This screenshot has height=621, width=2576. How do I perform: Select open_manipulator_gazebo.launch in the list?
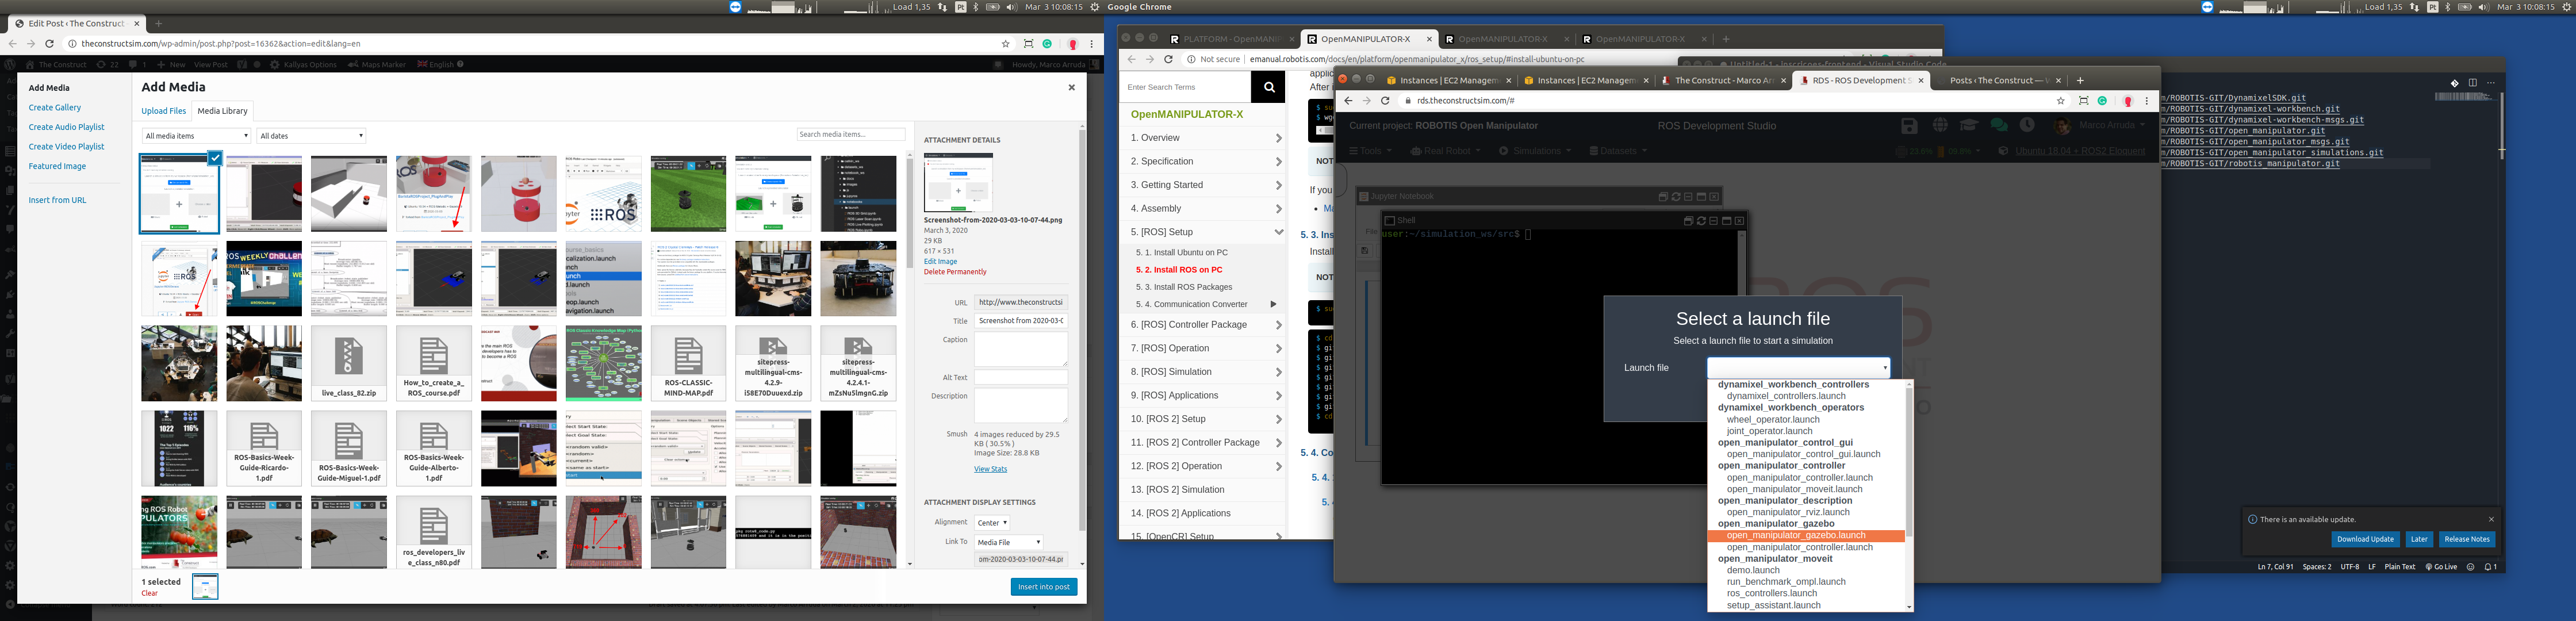(x=1805, y=536)
